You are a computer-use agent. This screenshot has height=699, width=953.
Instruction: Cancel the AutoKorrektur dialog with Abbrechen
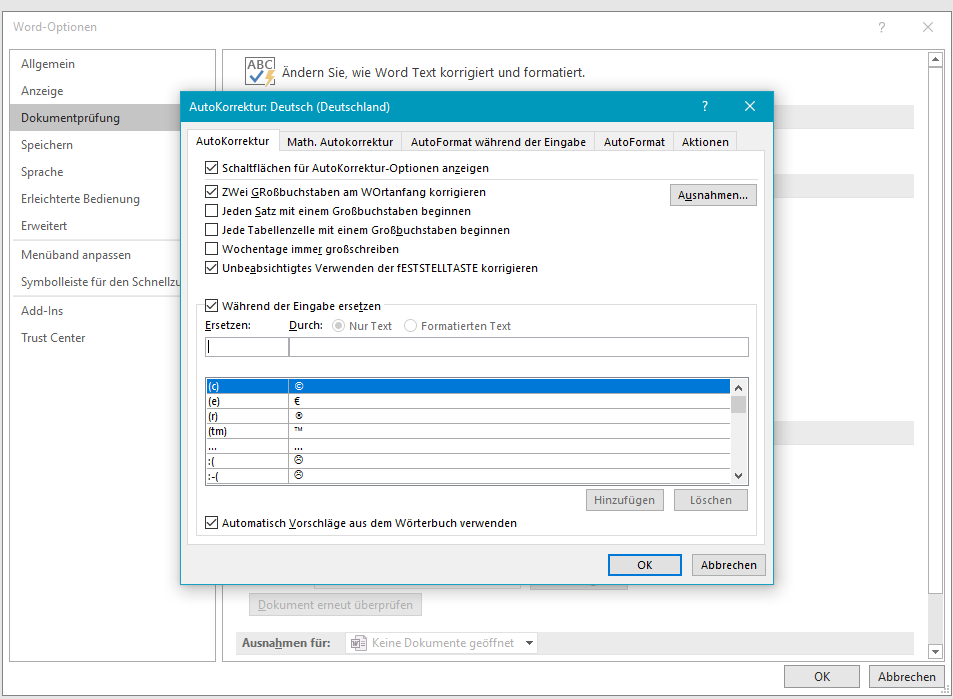729,565
